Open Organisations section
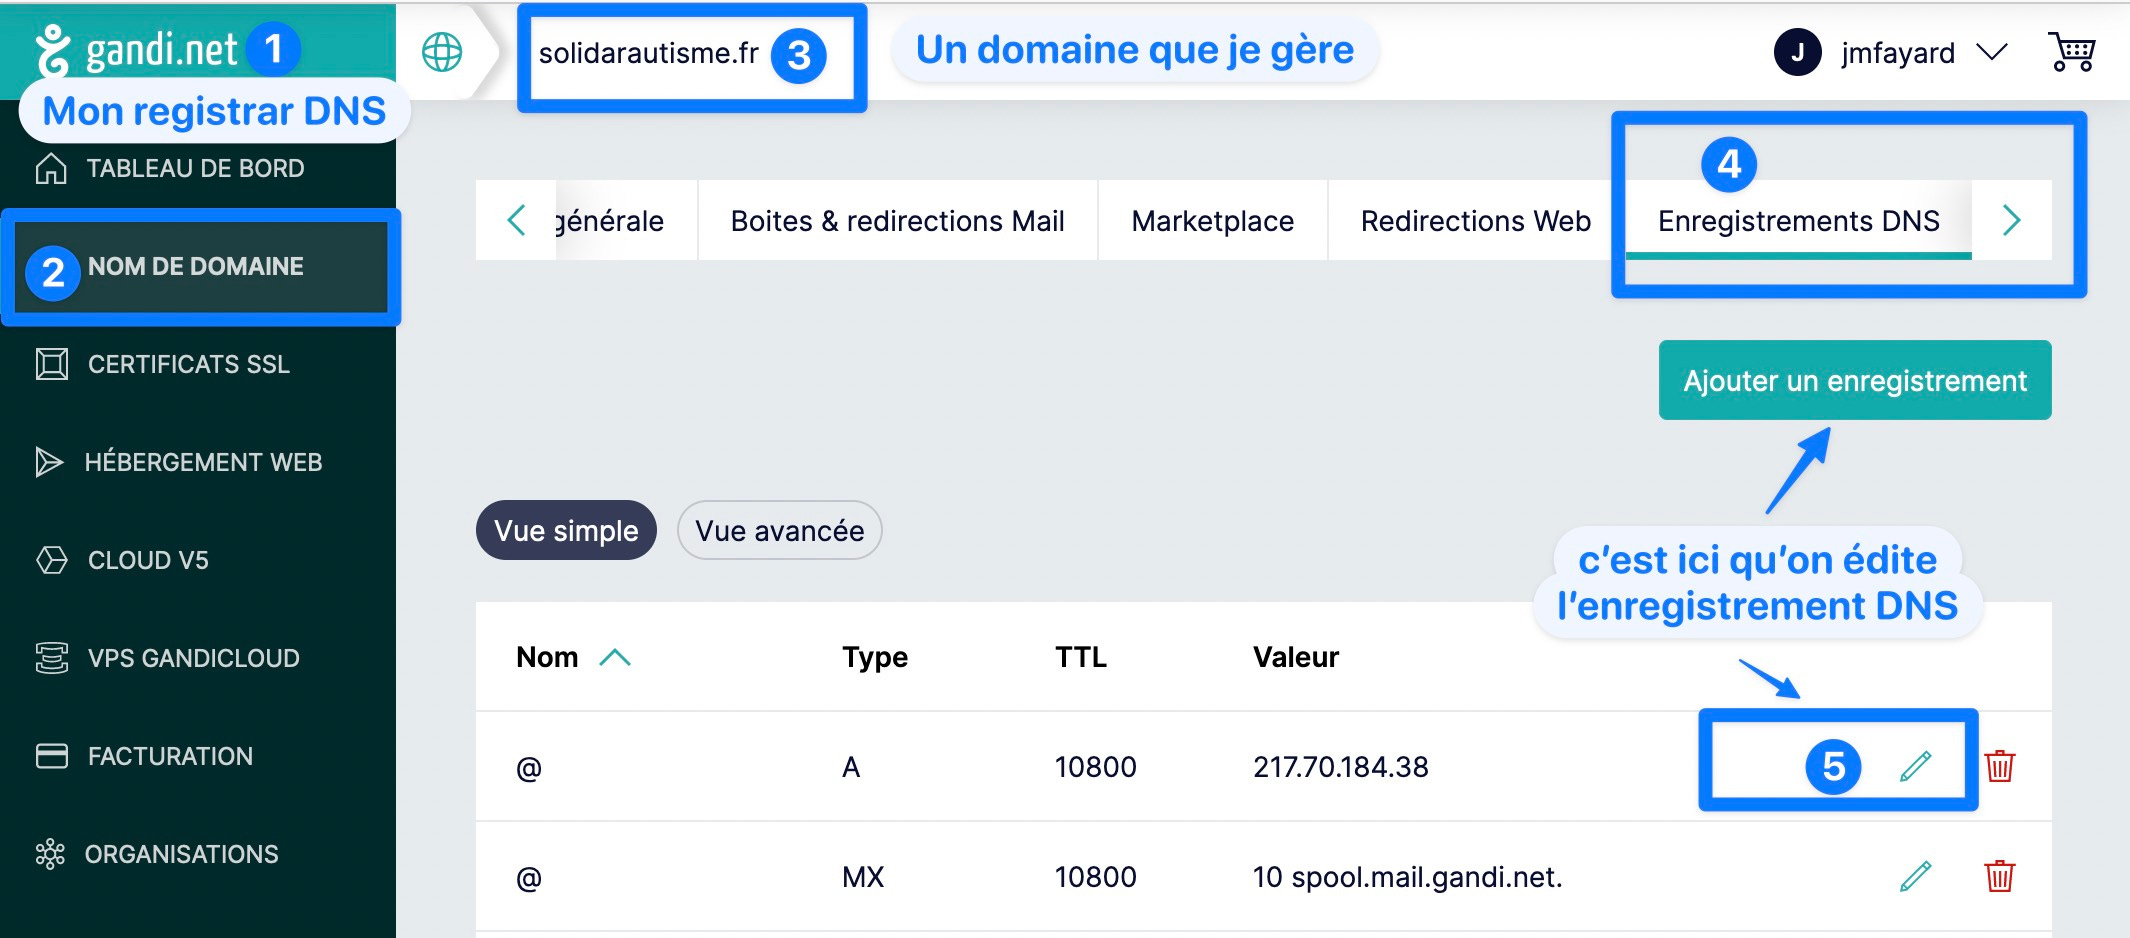 [181, 854]
